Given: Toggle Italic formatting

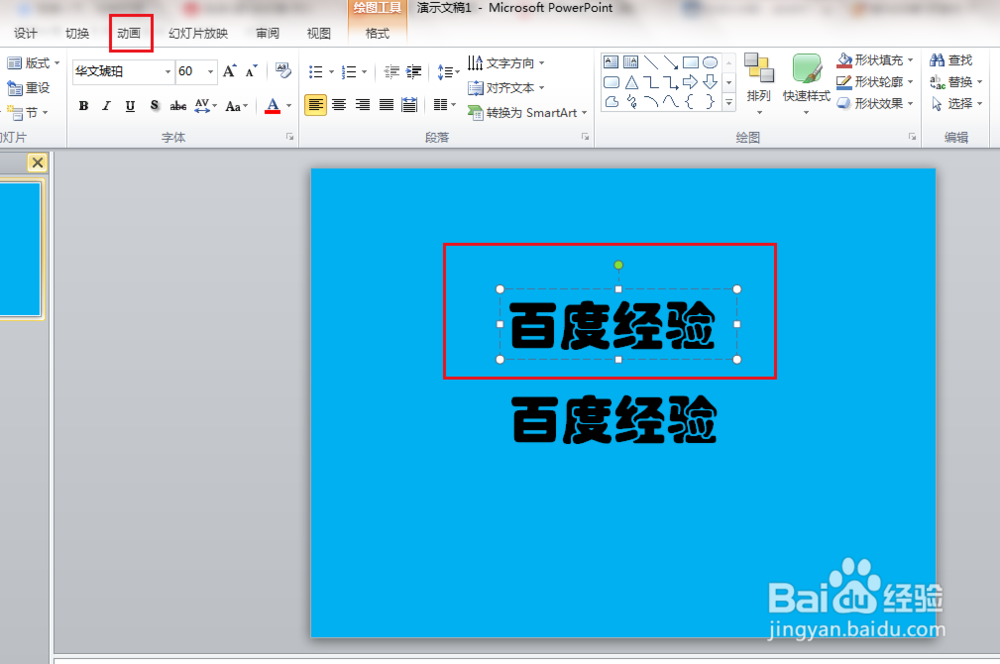Looking at the screenshot, I should pos(107,106).
